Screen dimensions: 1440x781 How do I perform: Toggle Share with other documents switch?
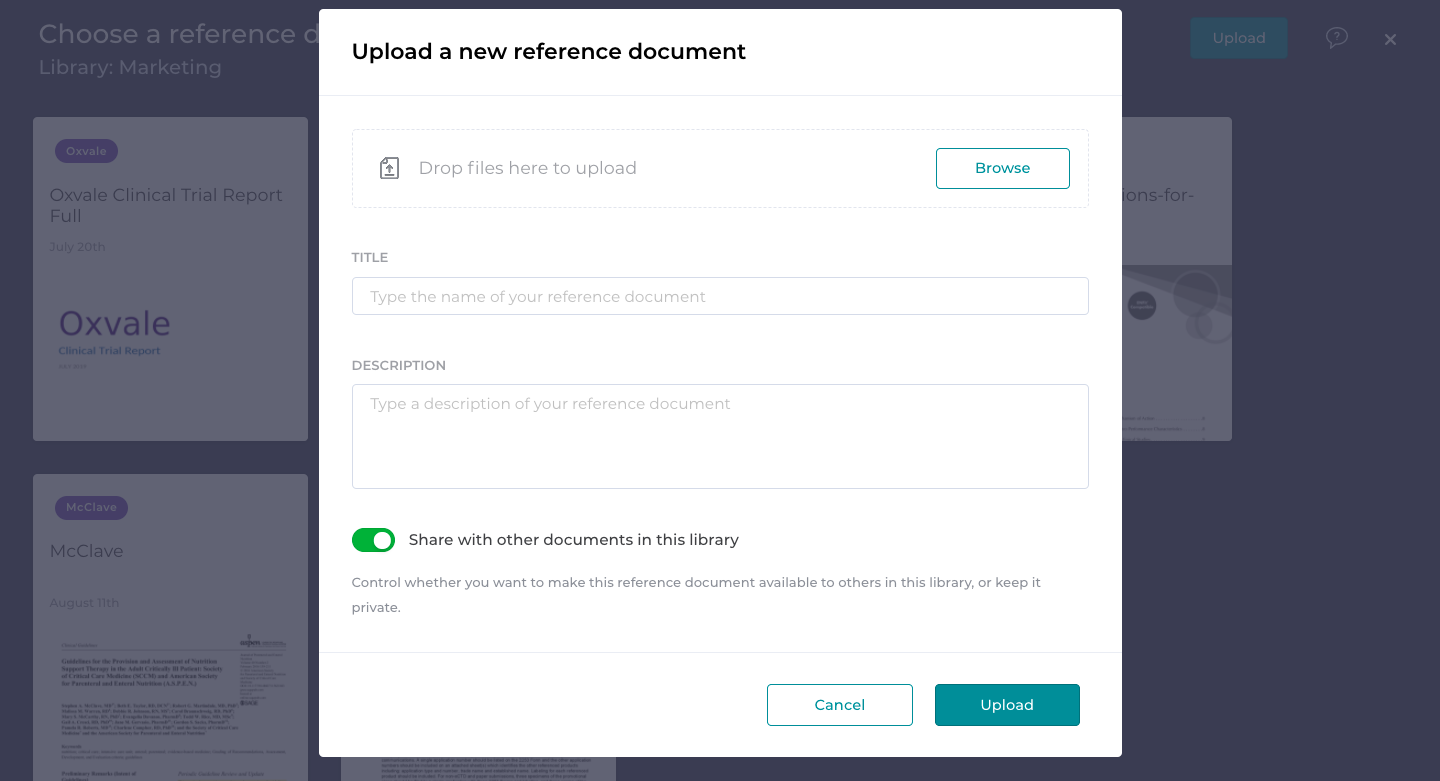tap(373, 540)
